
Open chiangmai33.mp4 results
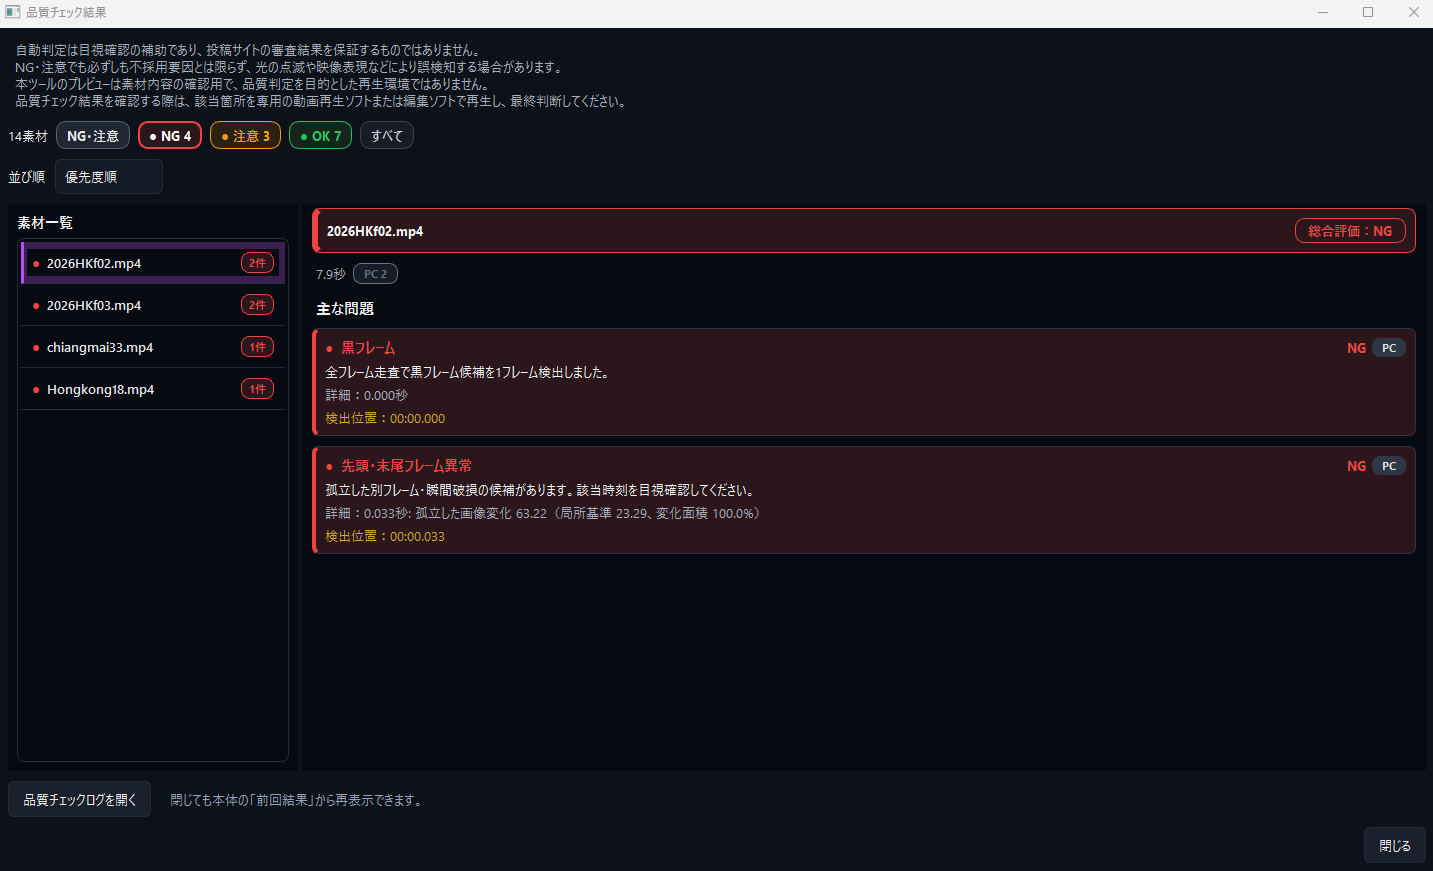[153, 347]
